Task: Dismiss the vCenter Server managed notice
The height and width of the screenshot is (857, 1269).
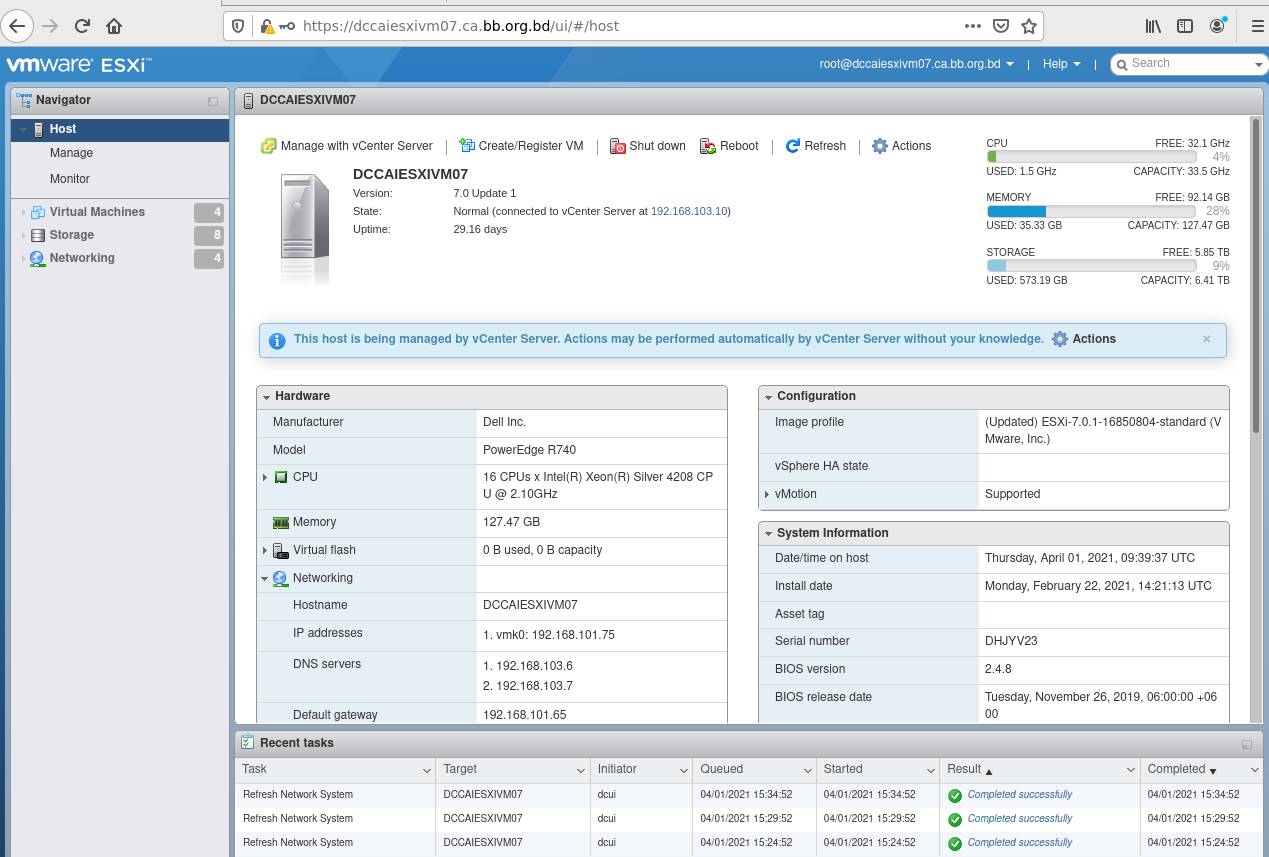Action: [1206, 339]
